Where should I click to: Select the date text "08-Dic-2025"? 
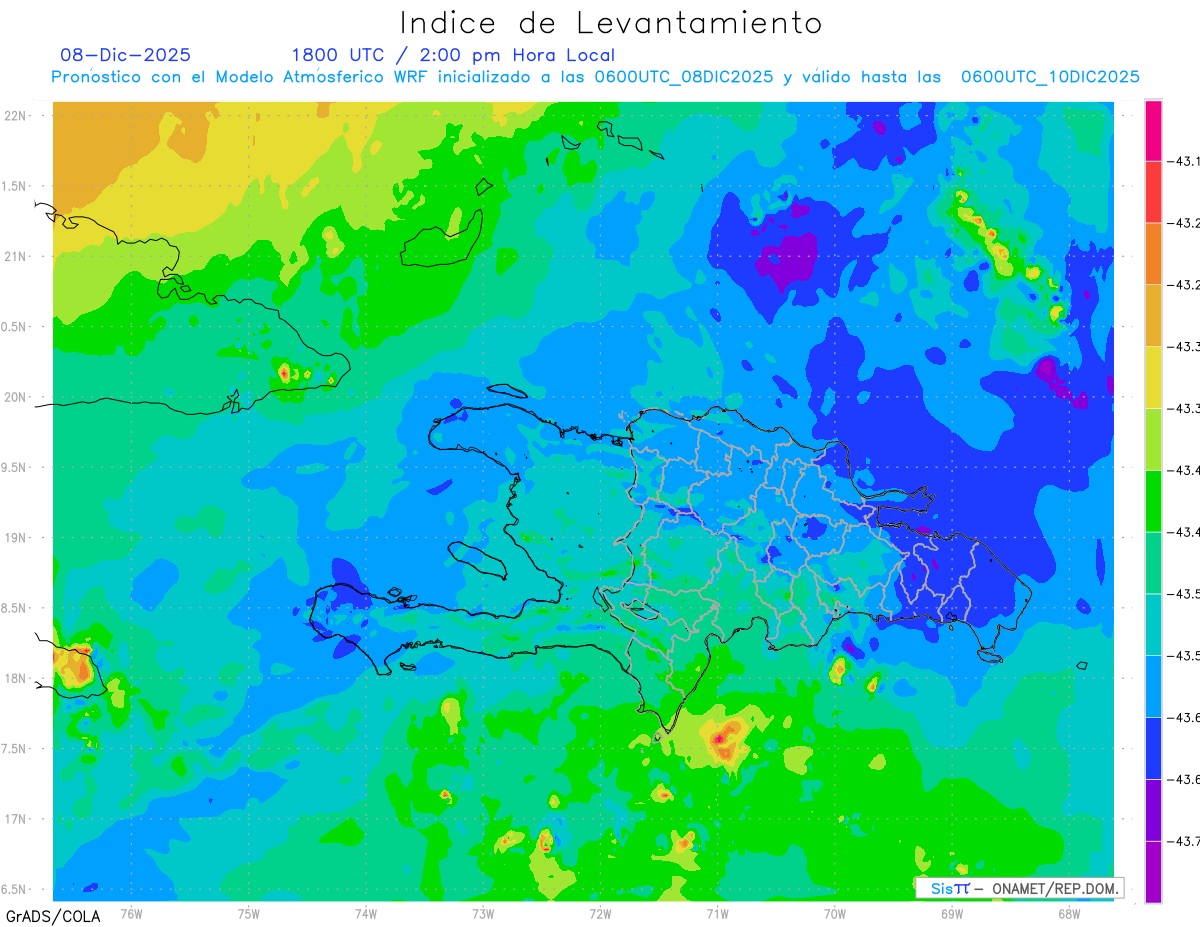(x=126, y=55)
